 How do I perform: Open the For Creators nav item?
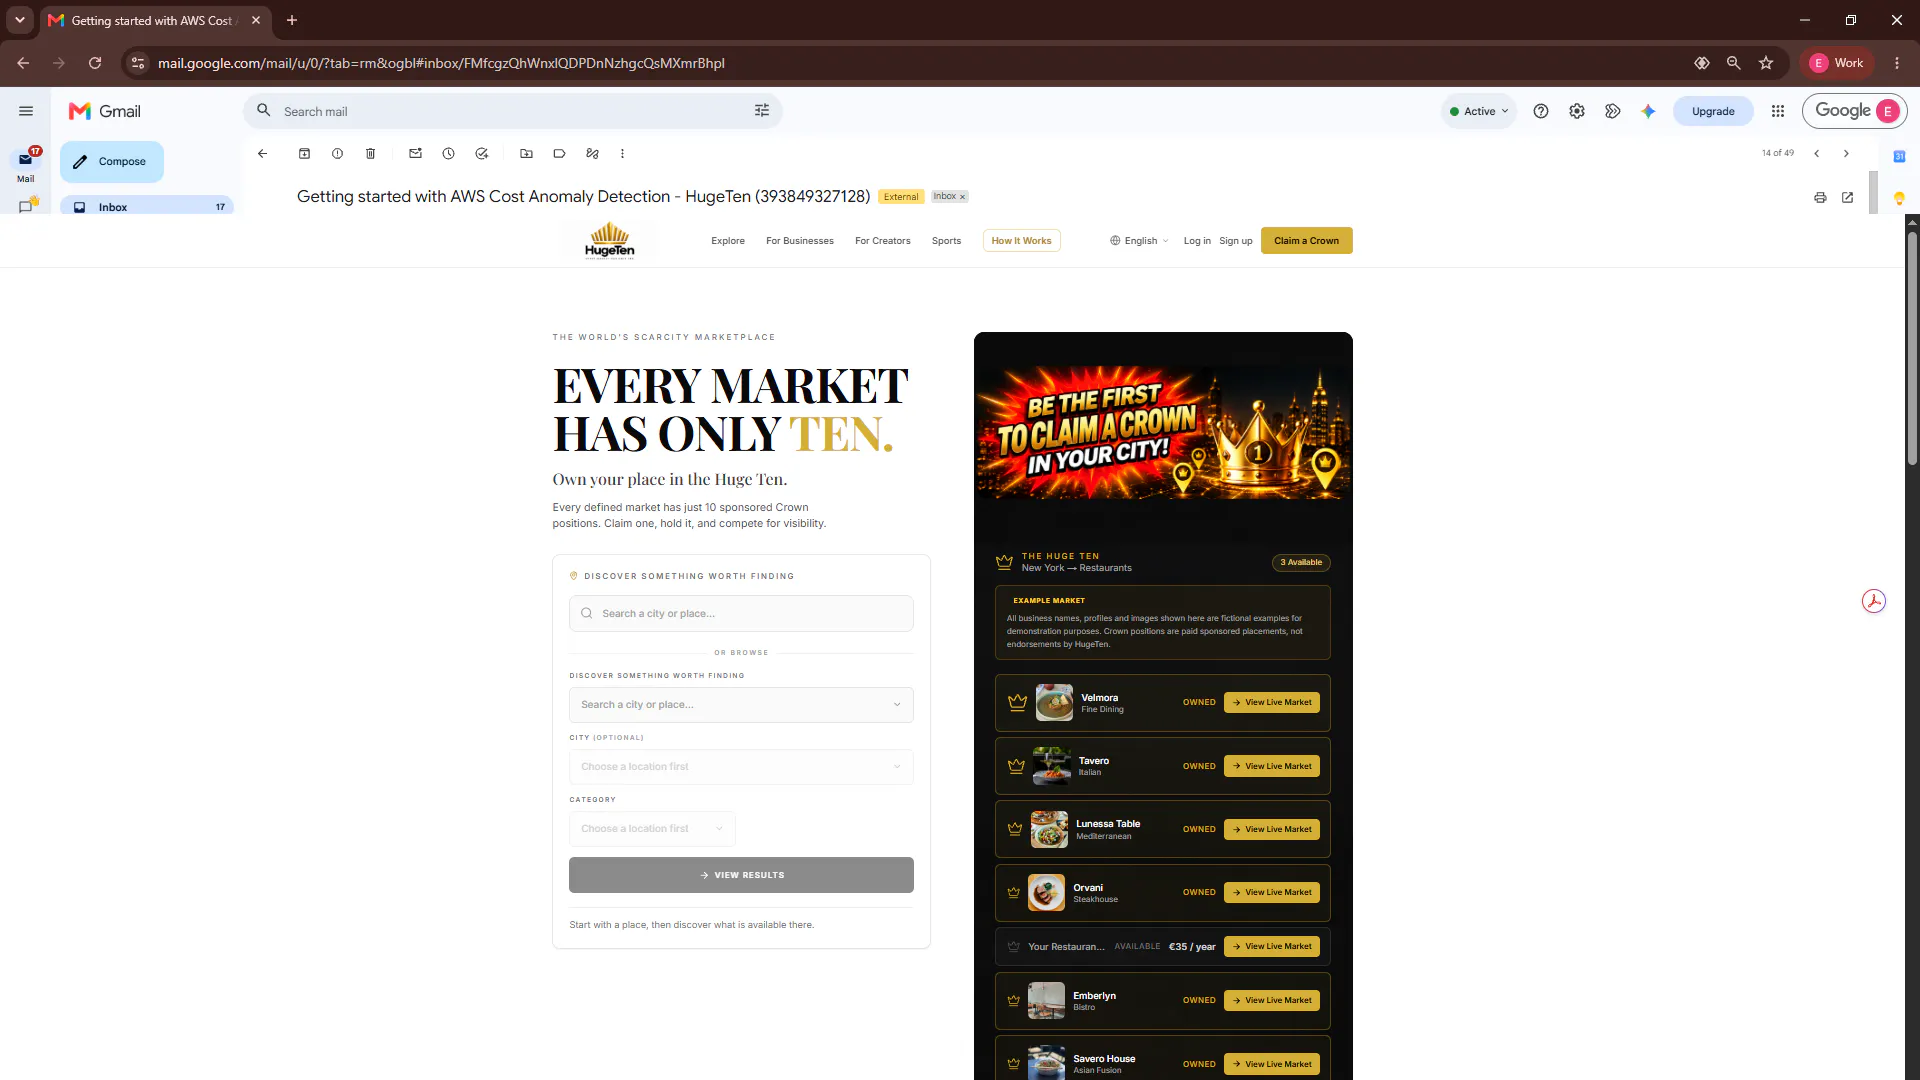(883, 241)
